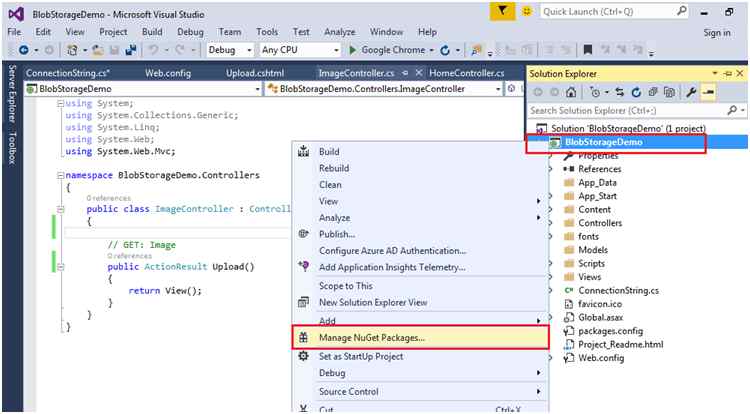Open the Debug configuration dropdown

click(x=249, y=50)
